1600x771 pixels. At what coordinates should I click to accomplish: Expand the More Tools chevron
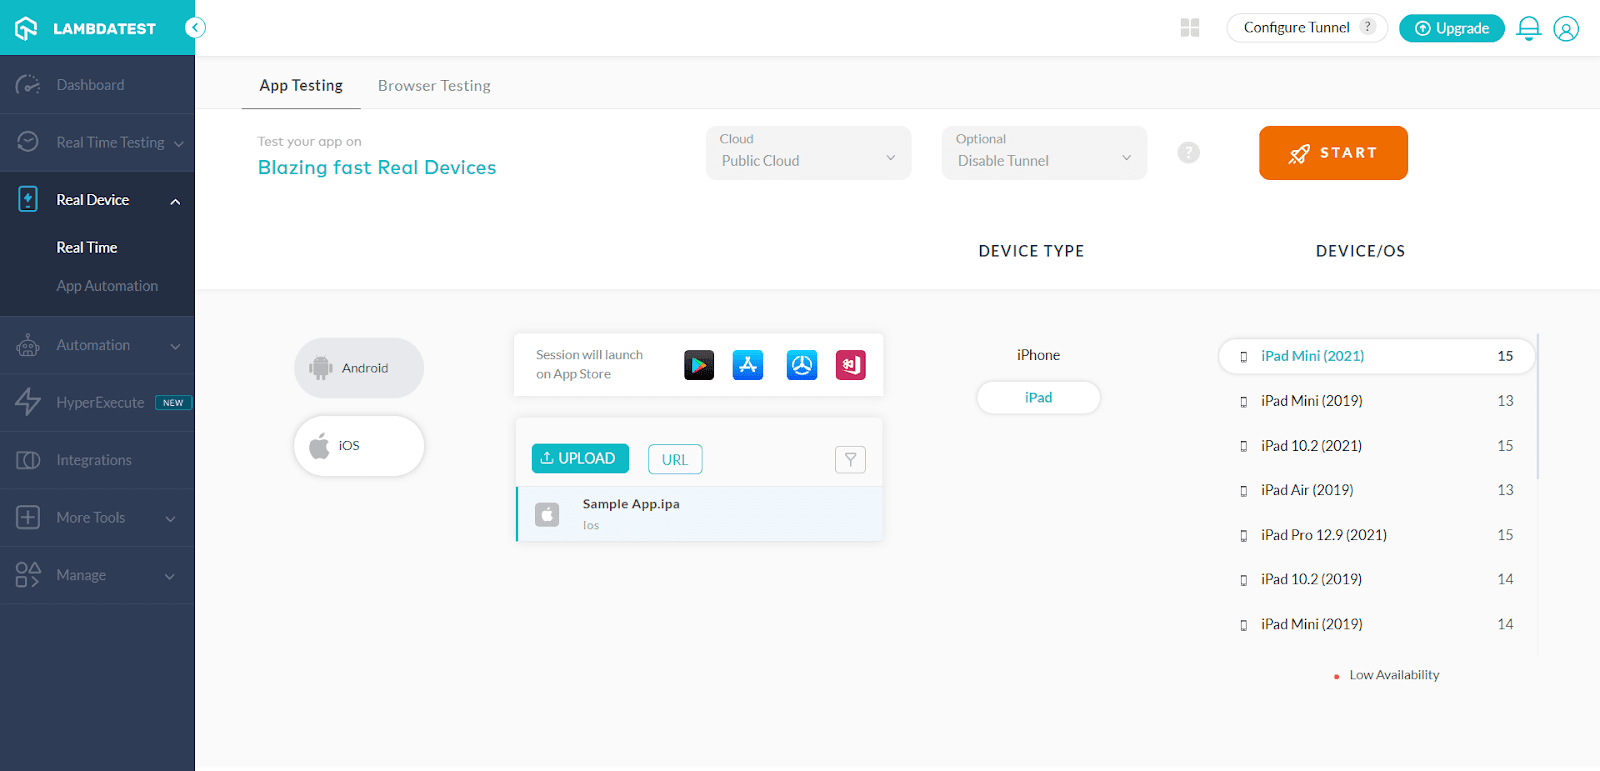(x=170, y=518)
